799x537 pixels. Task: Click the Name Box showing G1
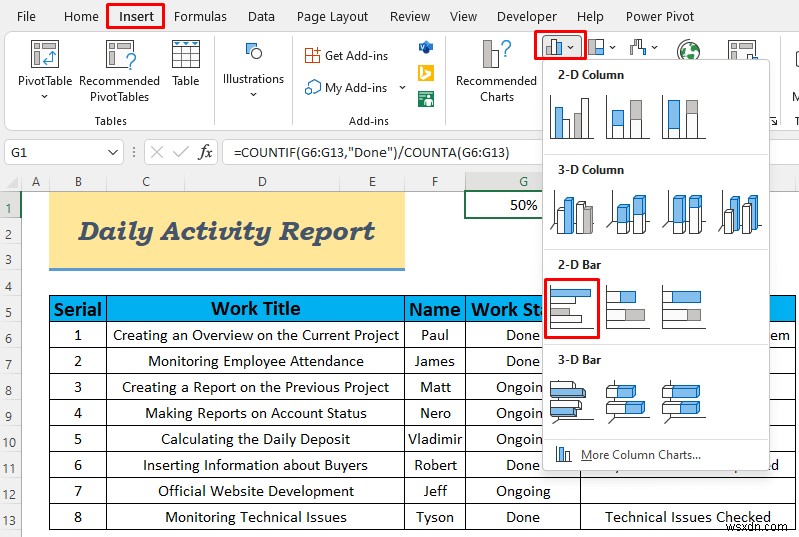point(56,152)
